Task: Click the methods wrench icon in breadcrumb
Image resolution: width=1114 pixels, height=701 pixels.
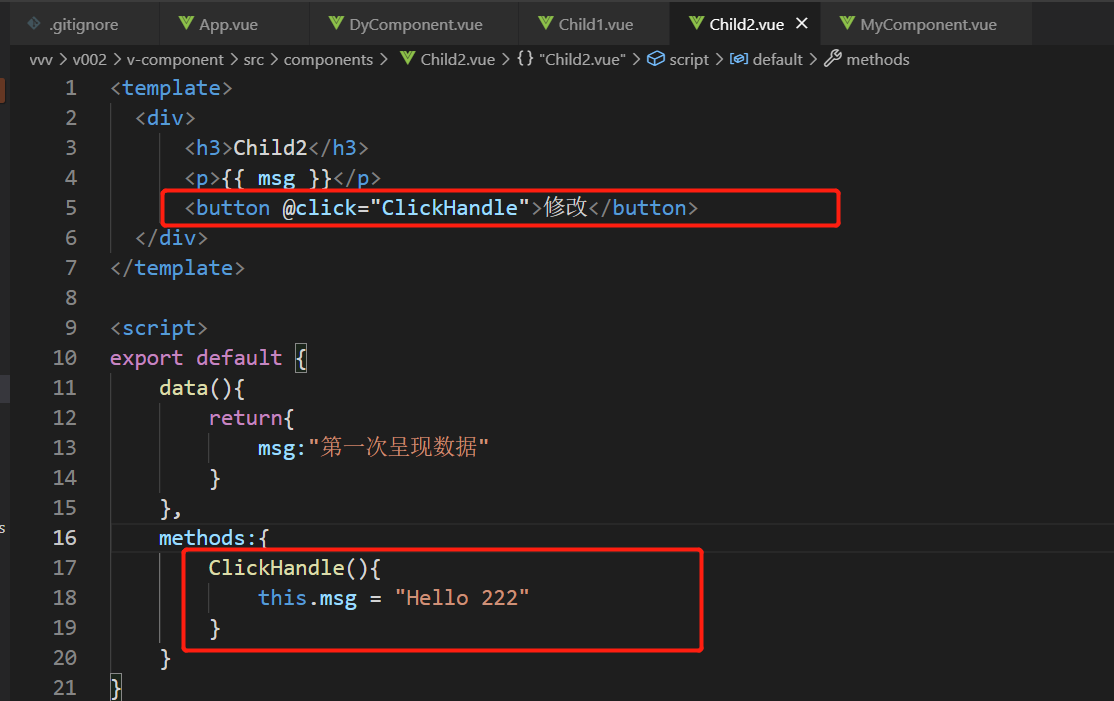Action: 833,58
